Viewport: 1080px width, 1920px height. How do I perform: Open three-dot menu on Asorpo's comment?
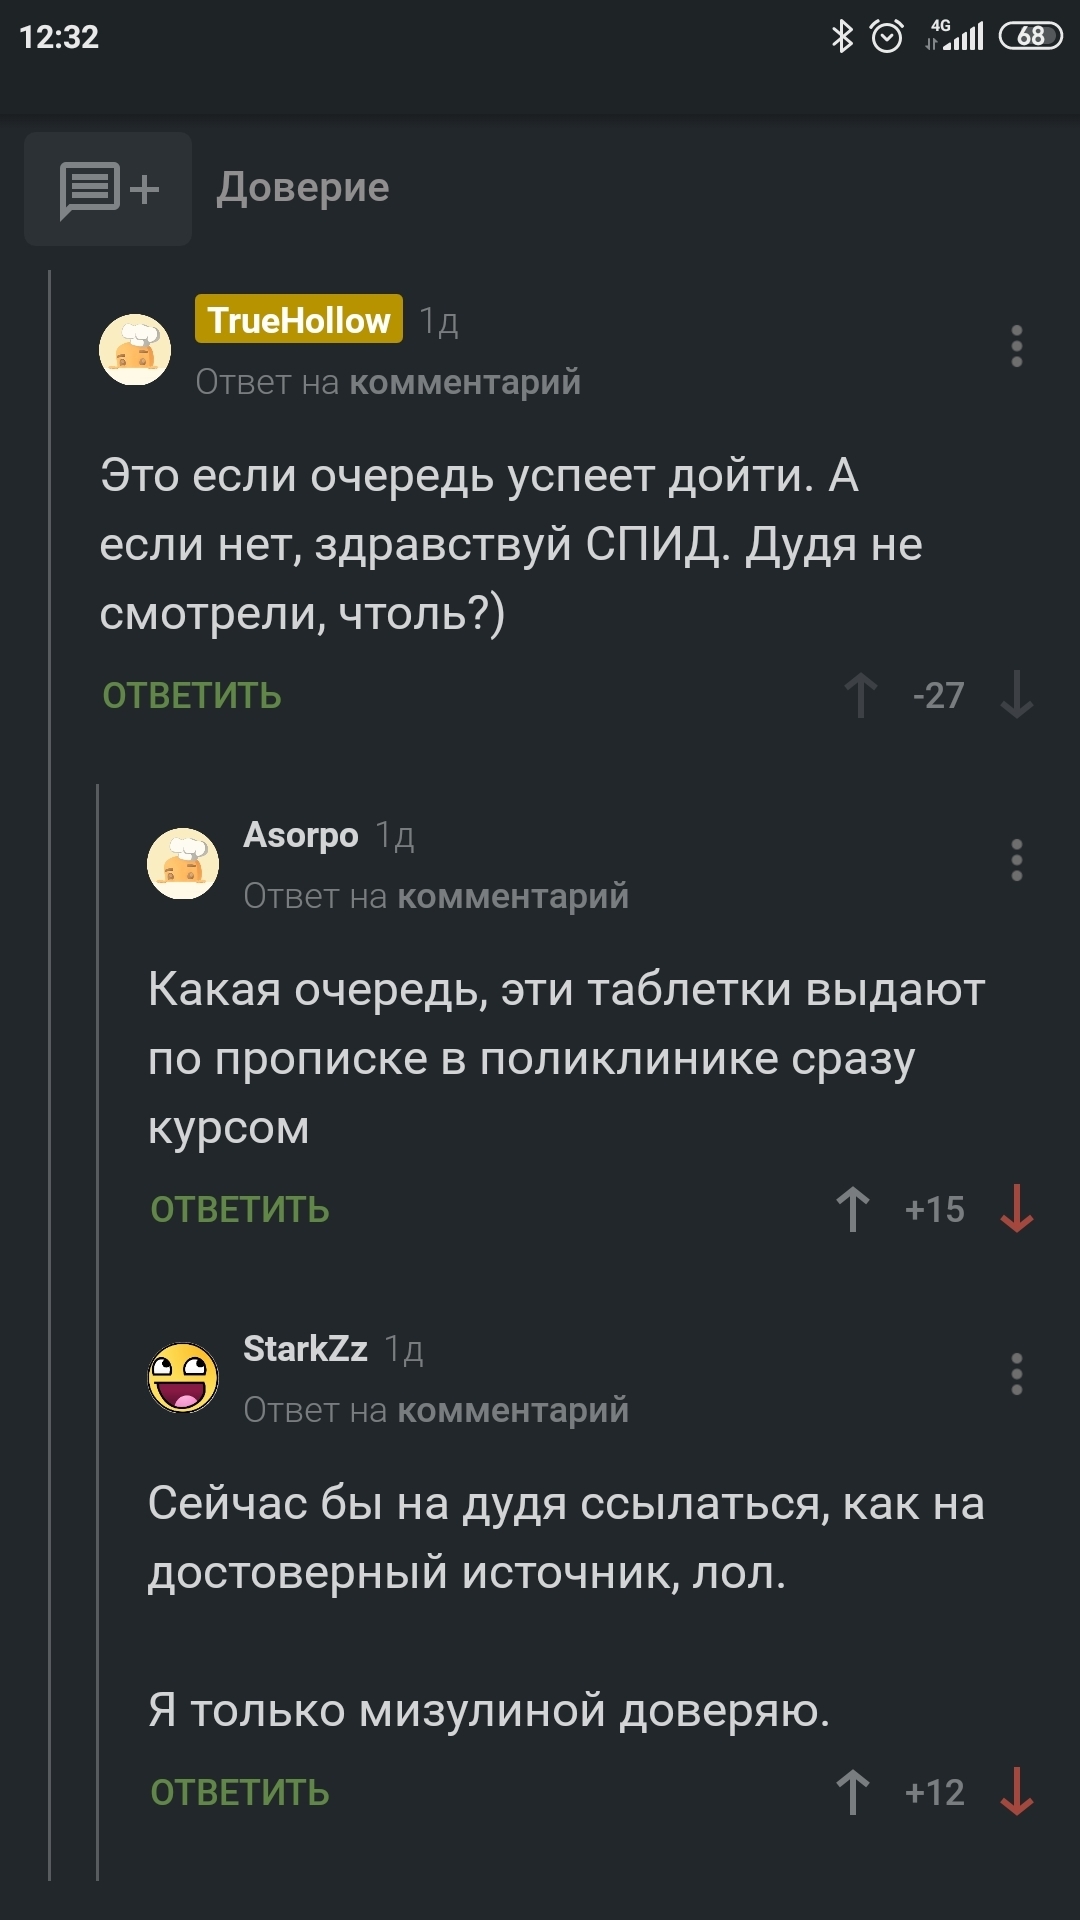(1016, 860)
